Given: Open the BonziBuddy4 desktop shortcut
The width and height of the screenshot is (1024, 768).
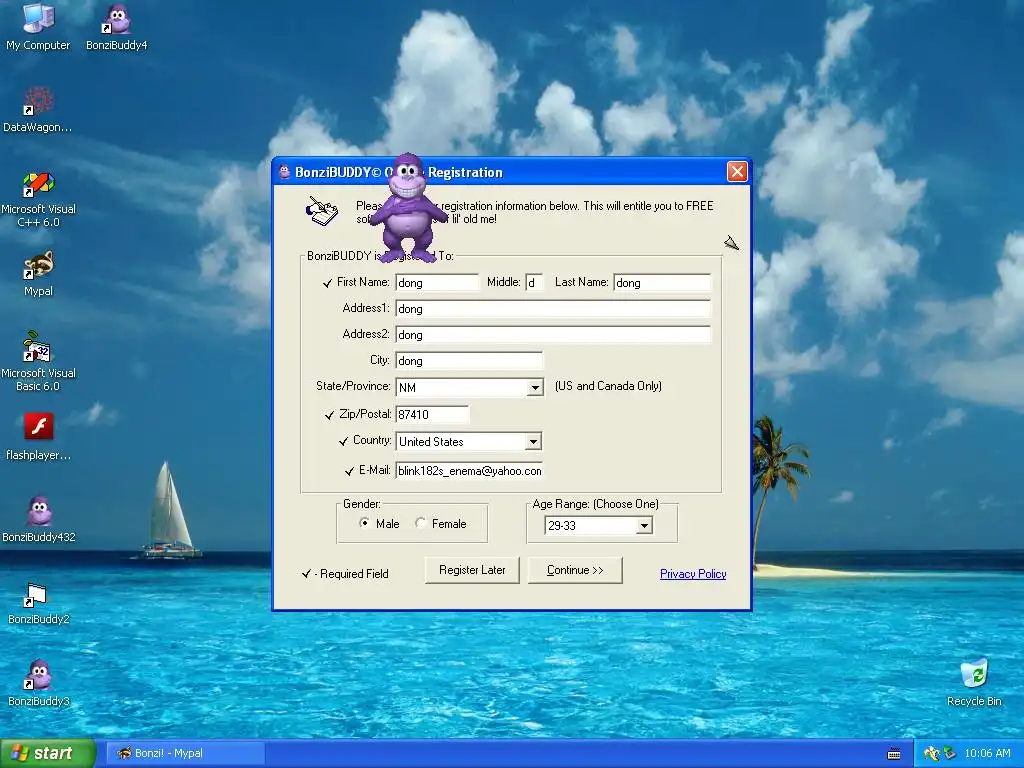Looking at the screenshot, I should point(117,26).
